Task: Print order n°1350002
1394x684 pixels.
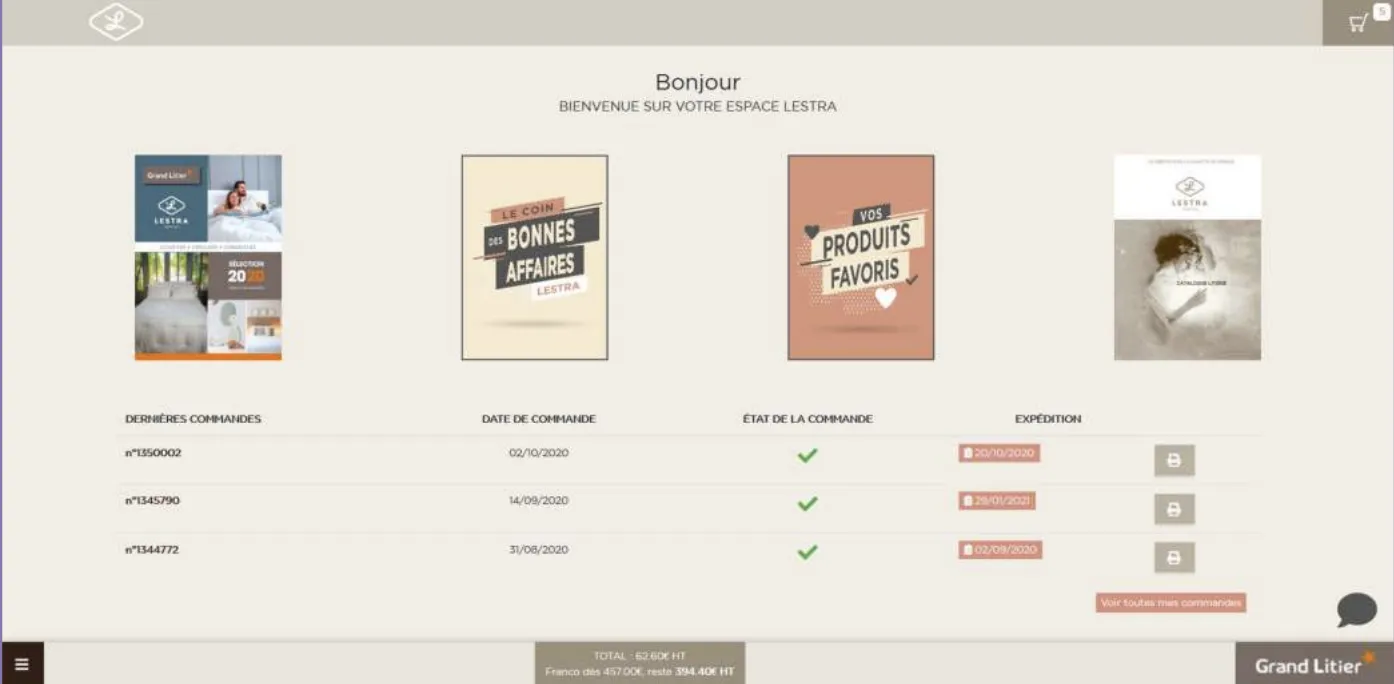Action: (1174, 461)
